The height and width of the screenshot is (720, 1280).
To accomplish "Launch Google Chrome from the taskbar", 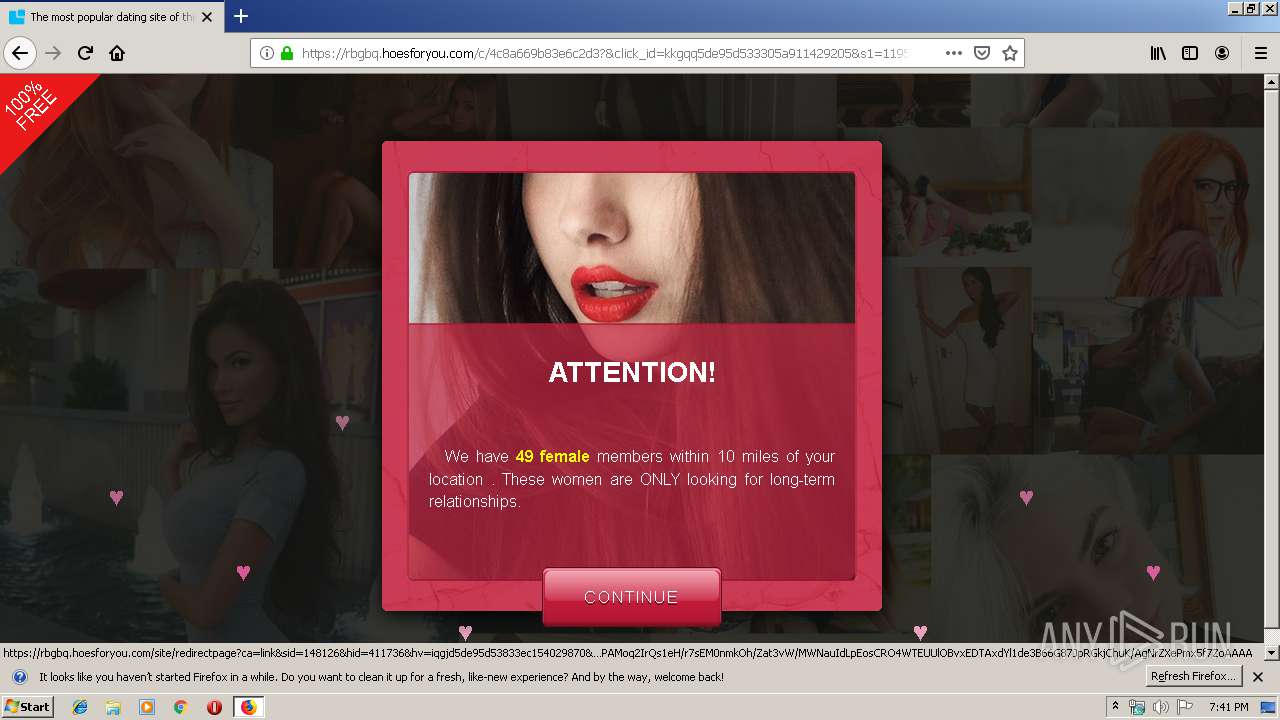I will tap(180, 707).
